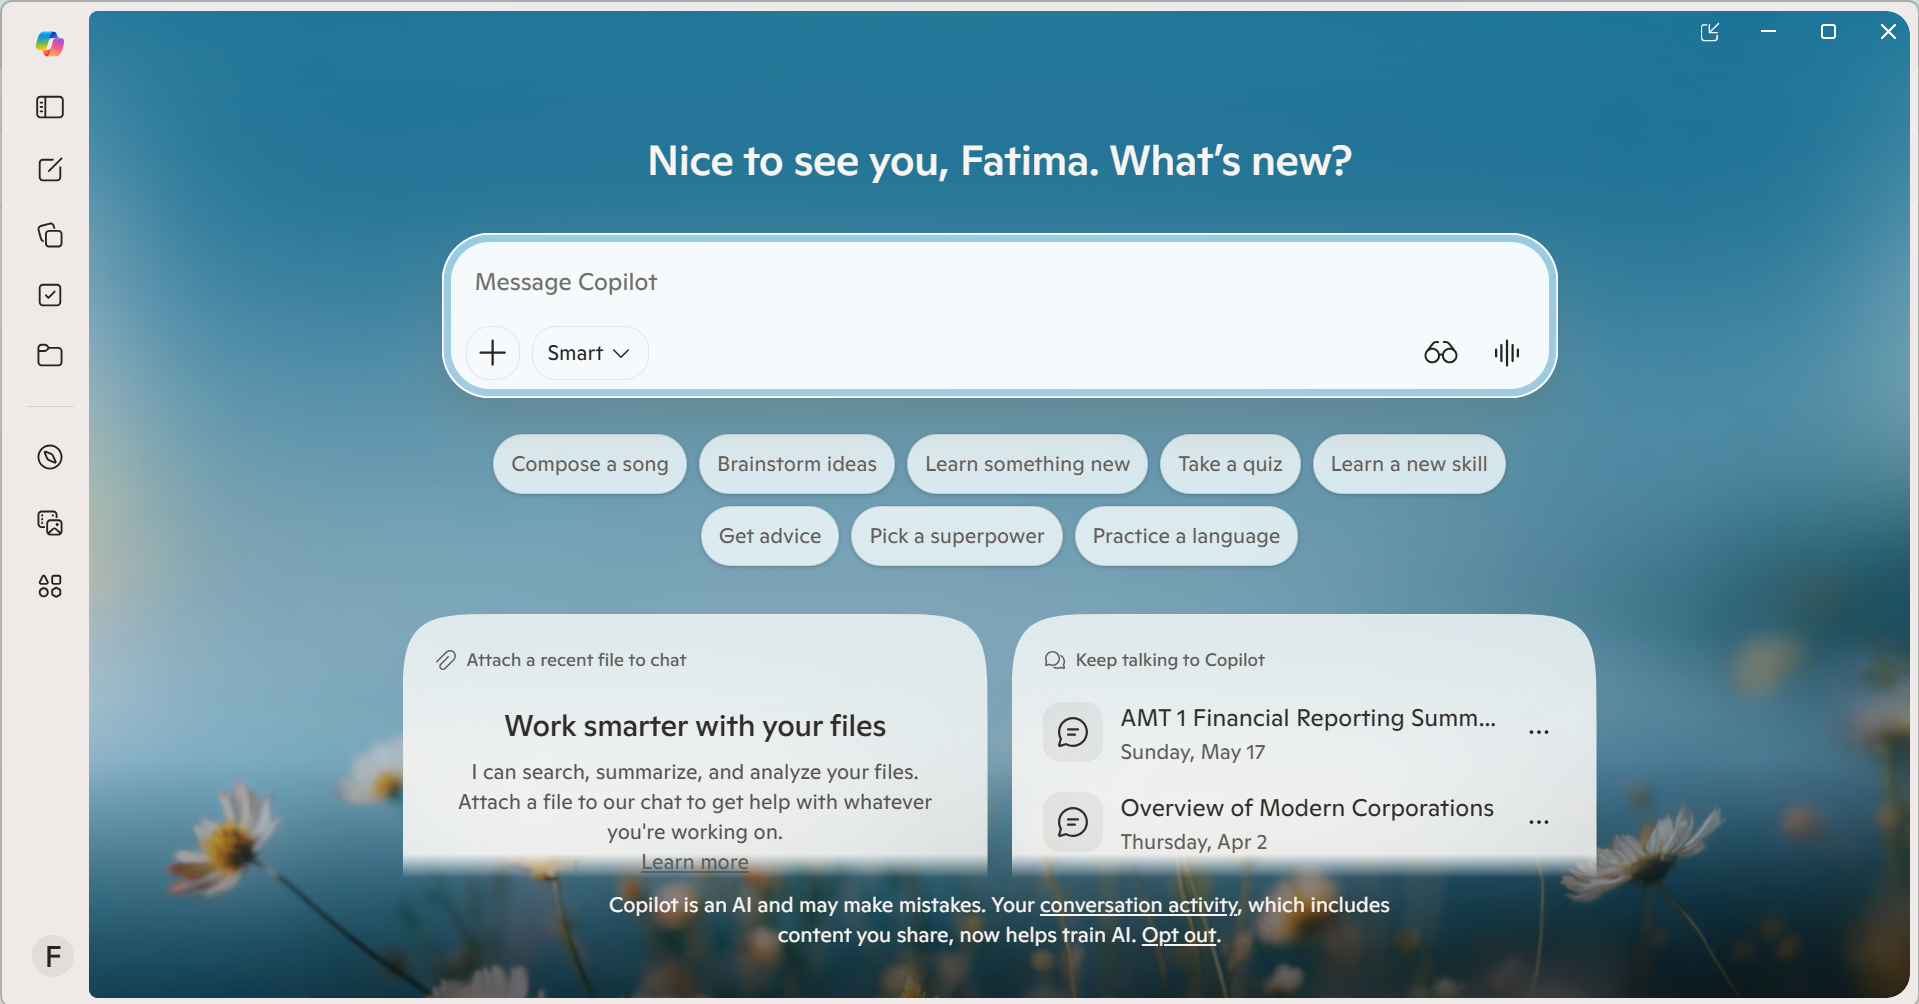1919x1004 pixels.
Task: Click the Opt out link
Action: click(1179, 935)
